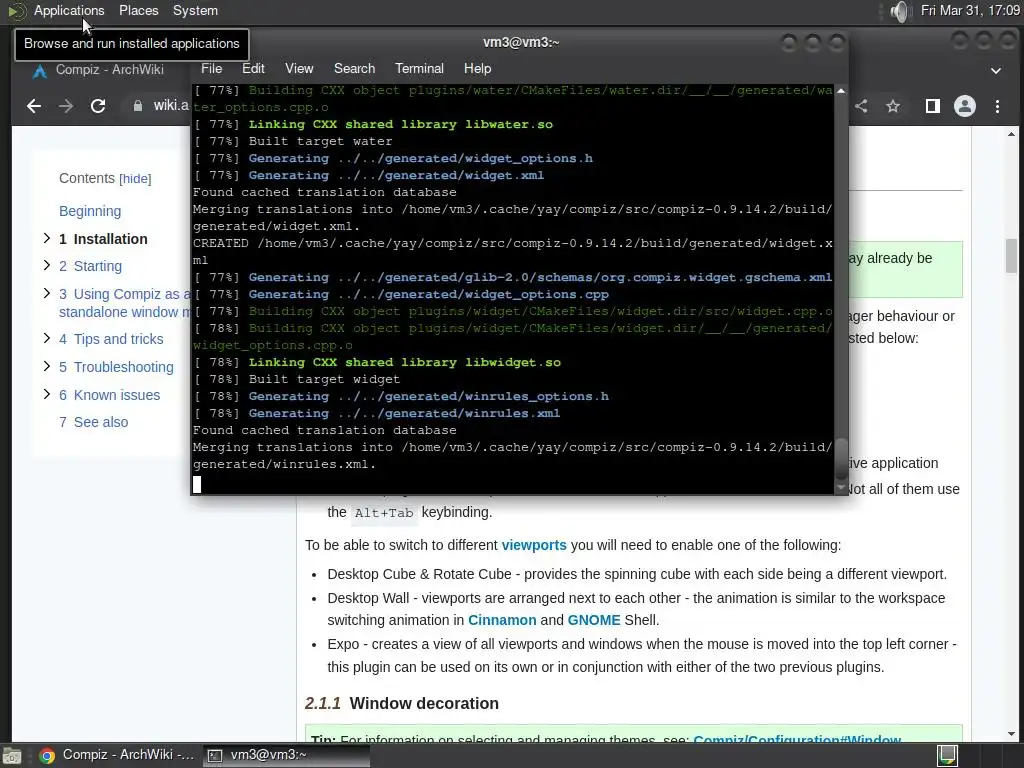Open See also contents link
1024x768 pixels.
(x=93, y=423)
